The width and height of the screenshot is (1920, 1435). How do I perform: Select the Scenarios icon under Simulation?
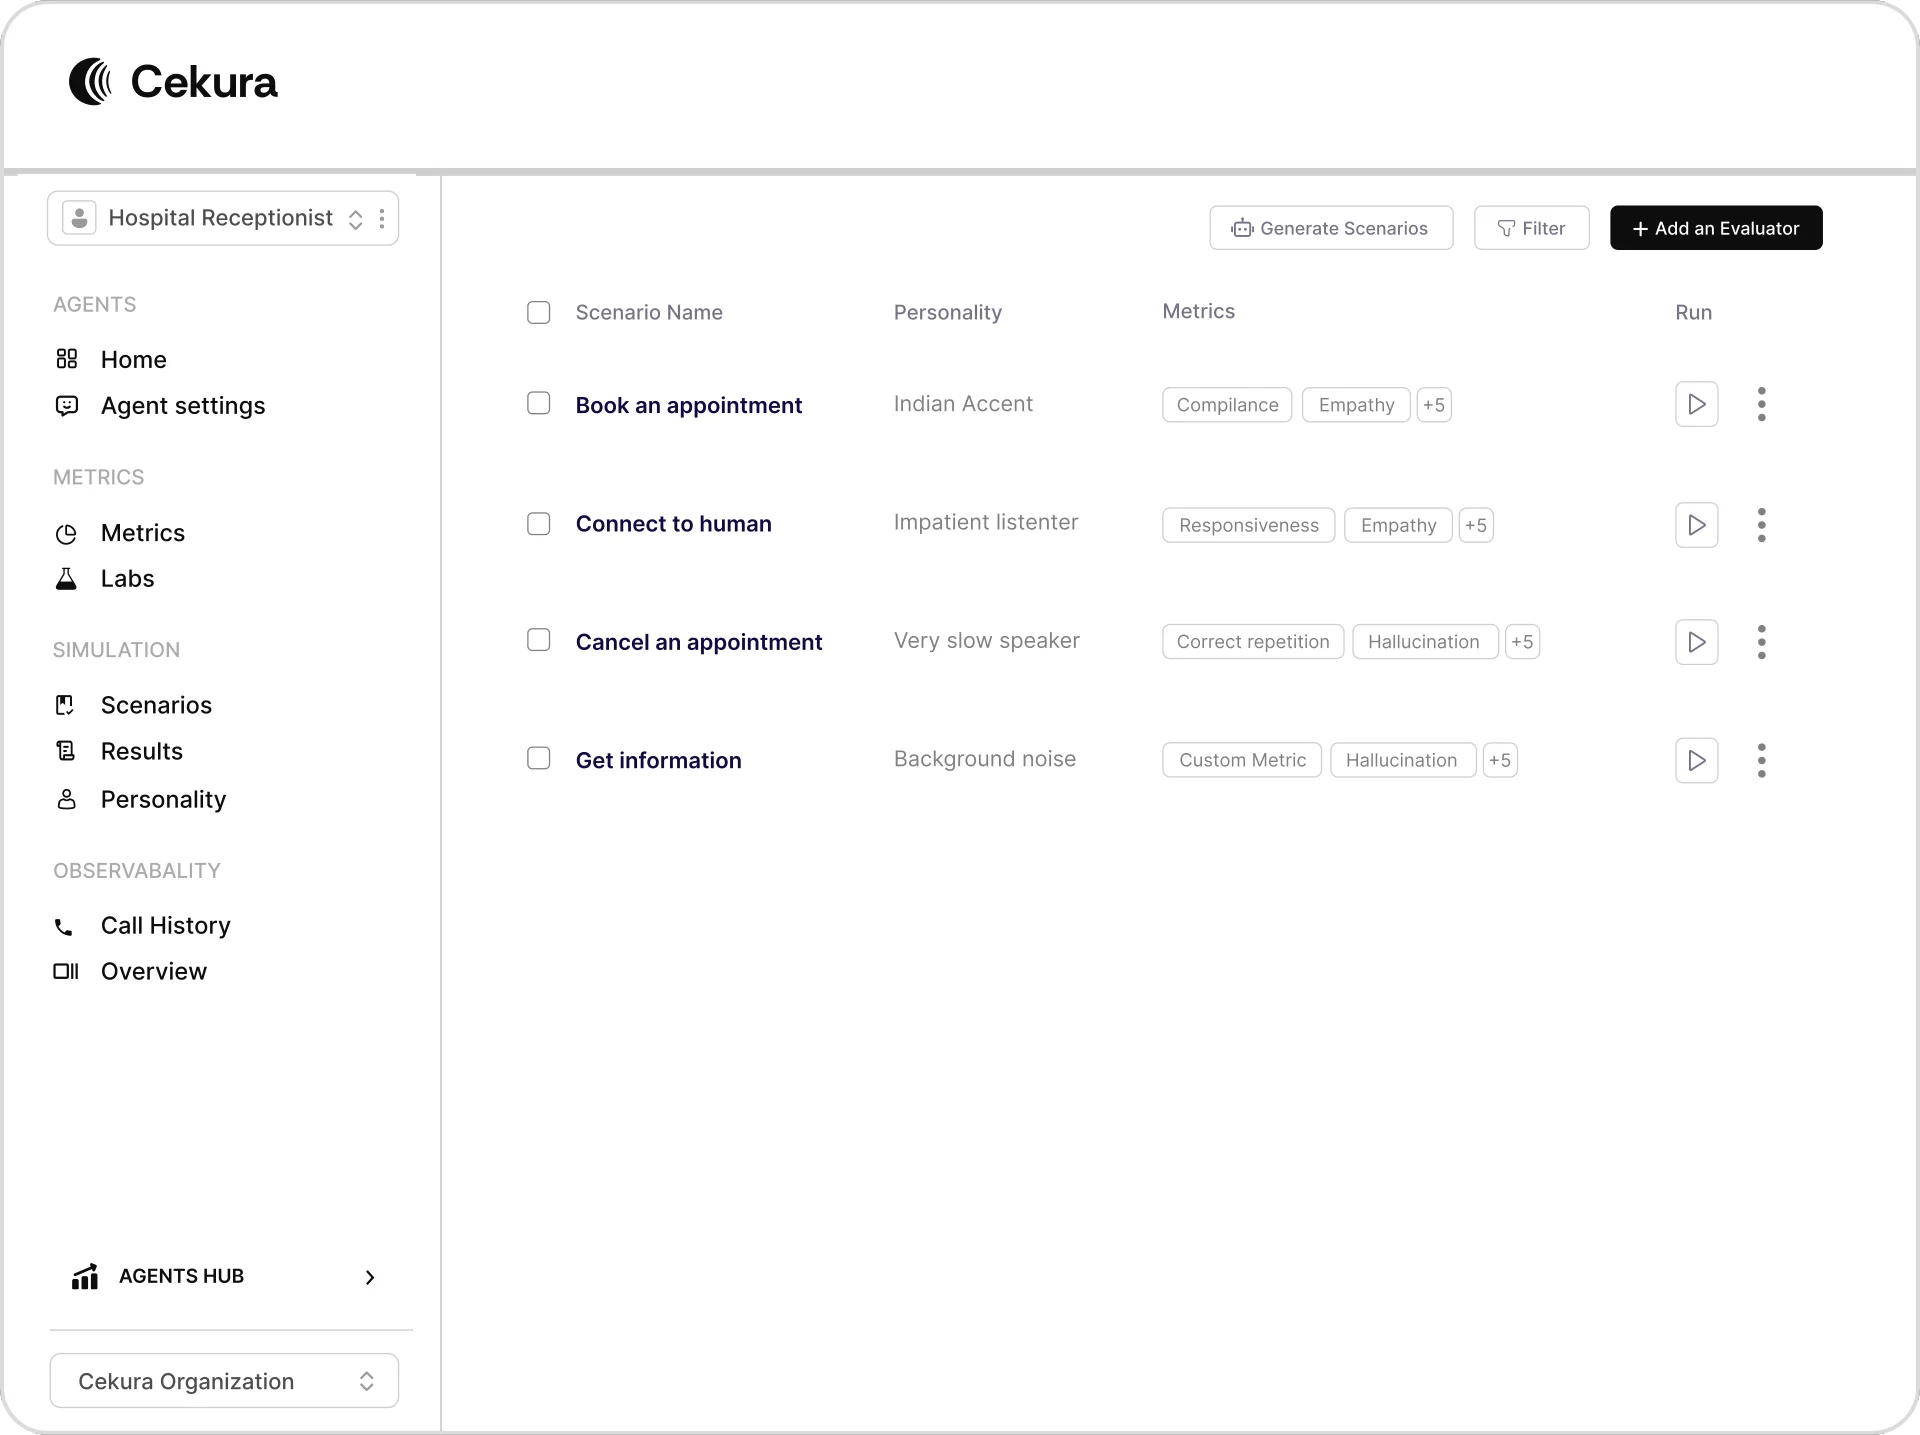coord(66,705)
